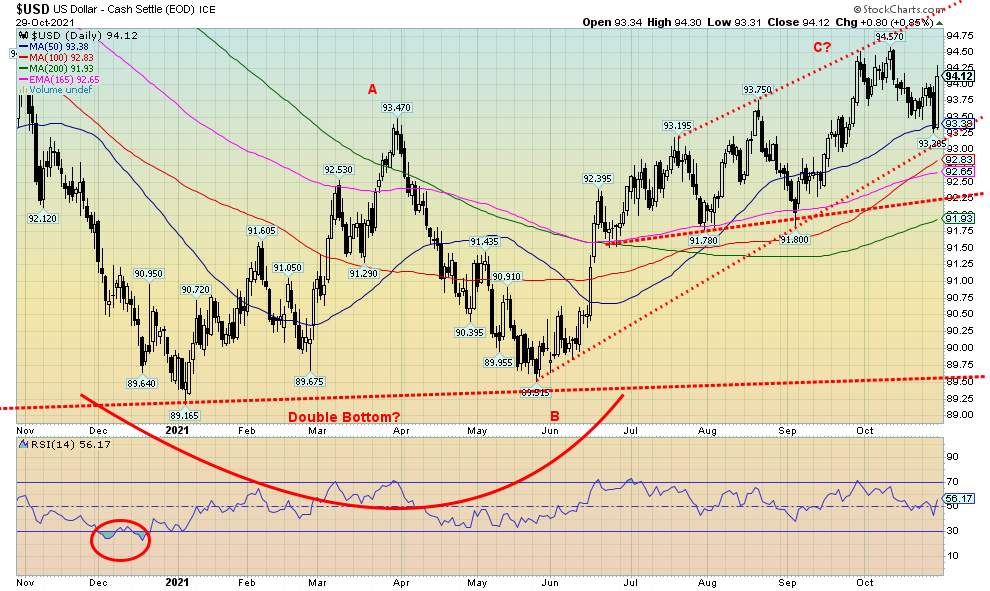Viewport: 990px width, 591px height.
Task: Click the green up-arrow after Chg value
Action: [x=938, y=20]
